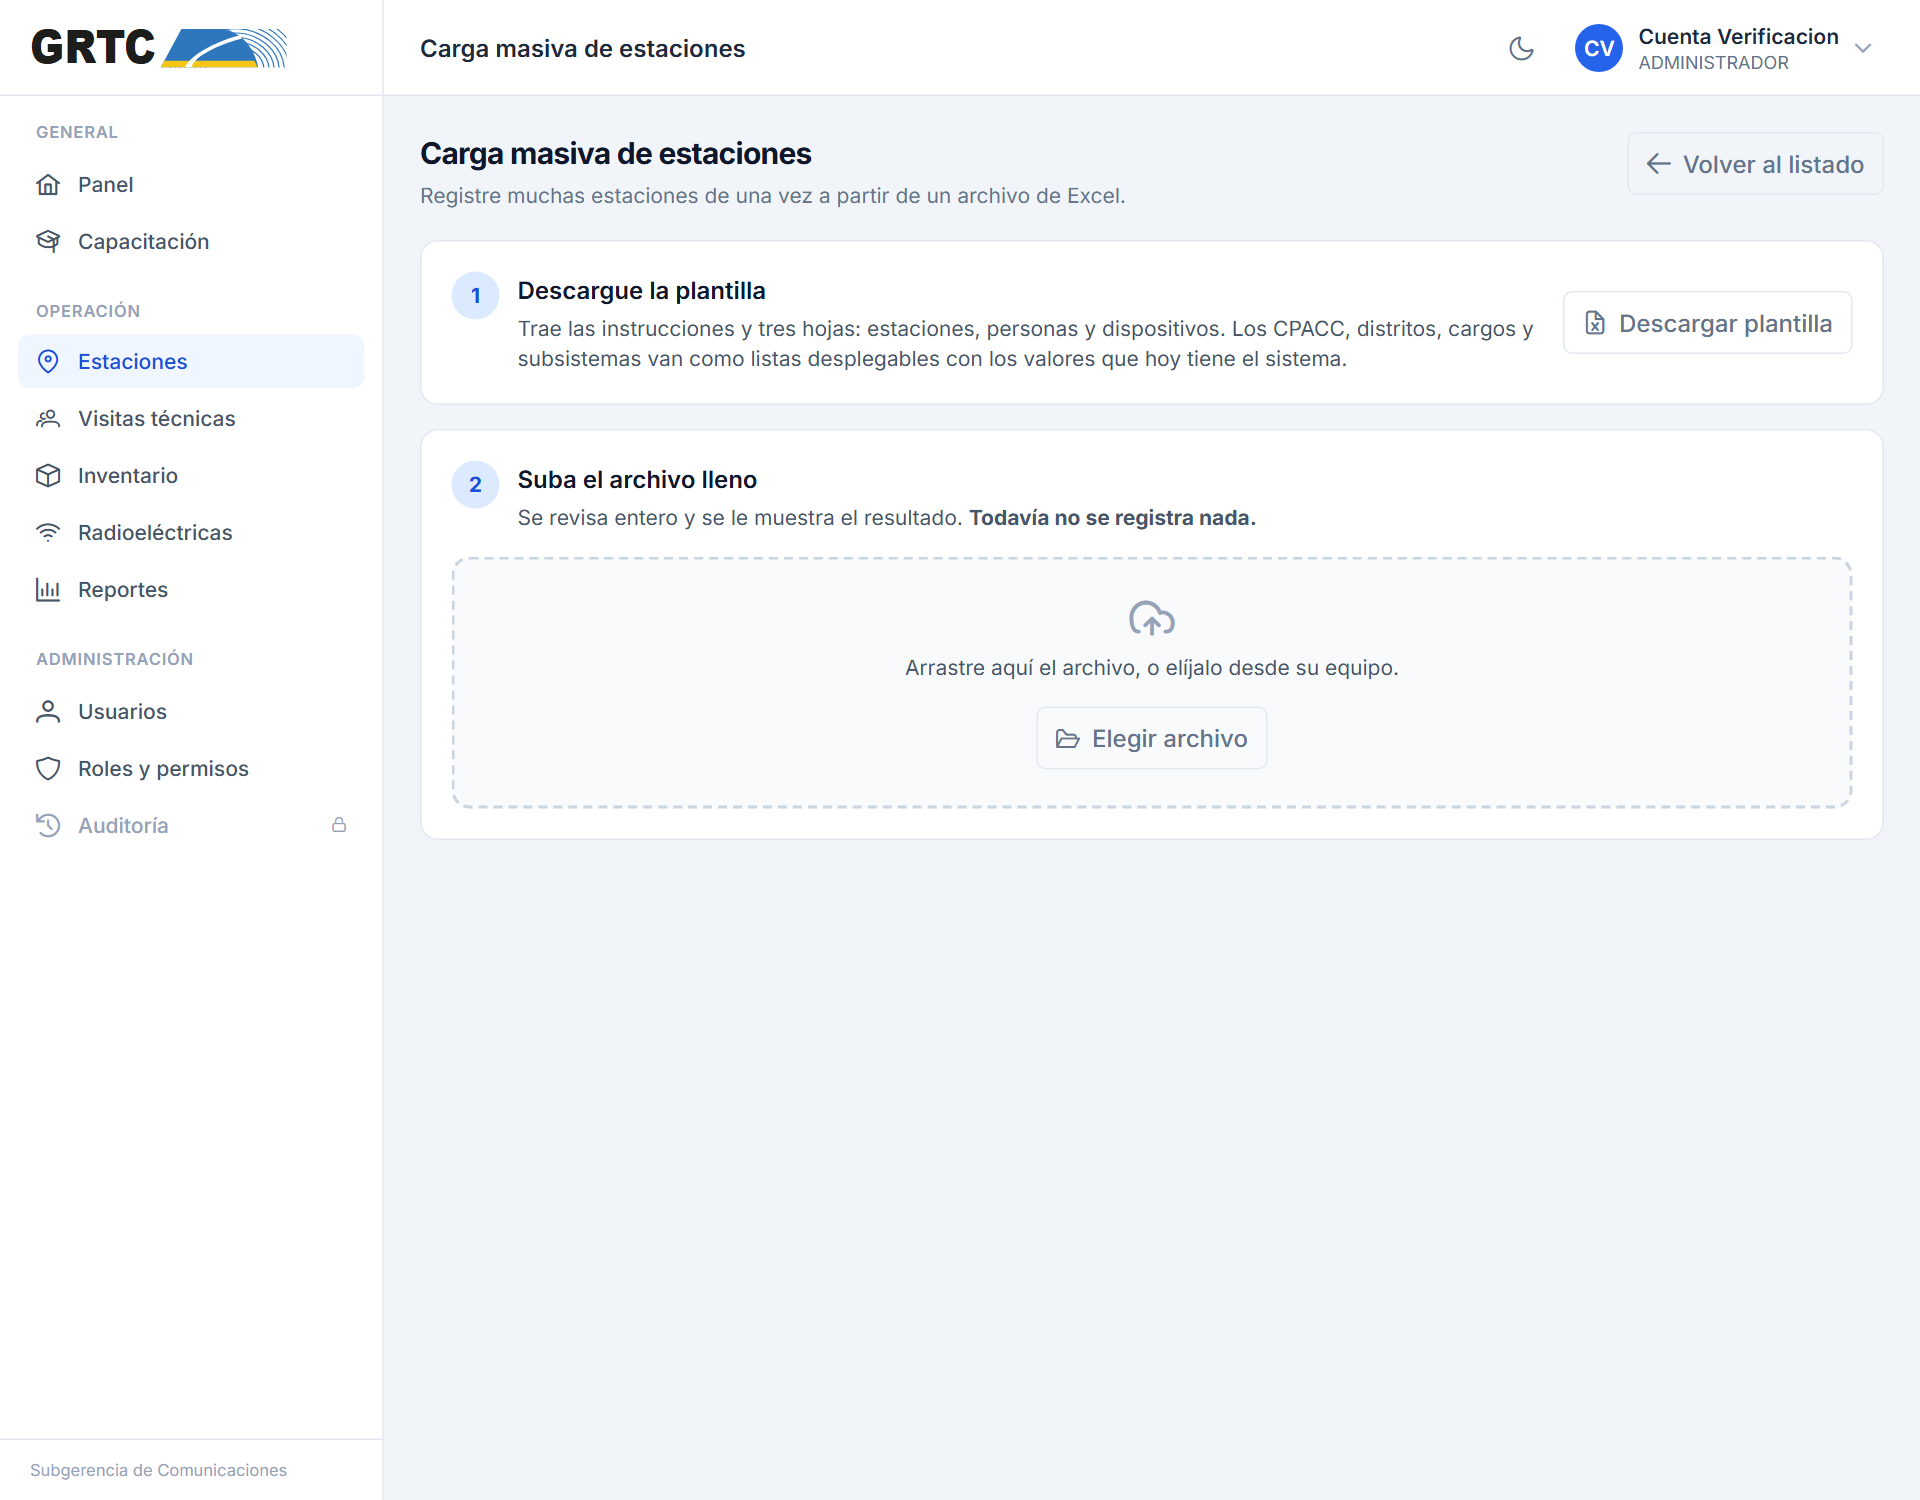Screen dimensions: 1920x1500
Task: Click Descargar plantilla button
Action: coord(1707,323)
